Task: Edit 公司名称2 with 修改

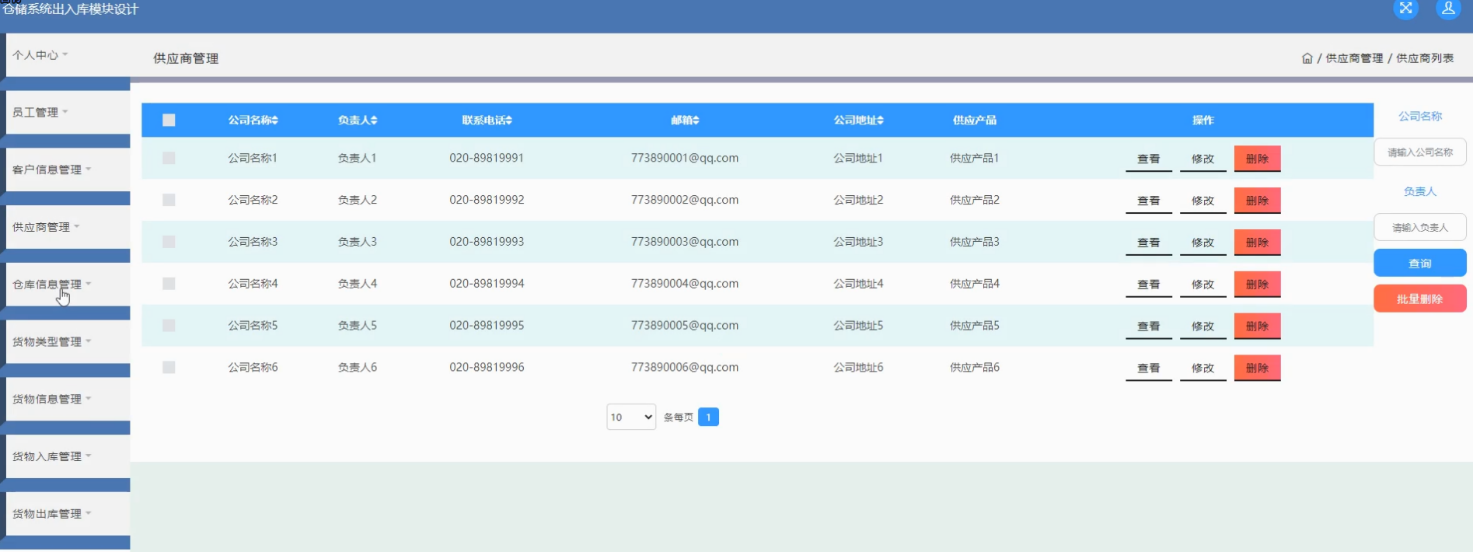Action: 1203,201
